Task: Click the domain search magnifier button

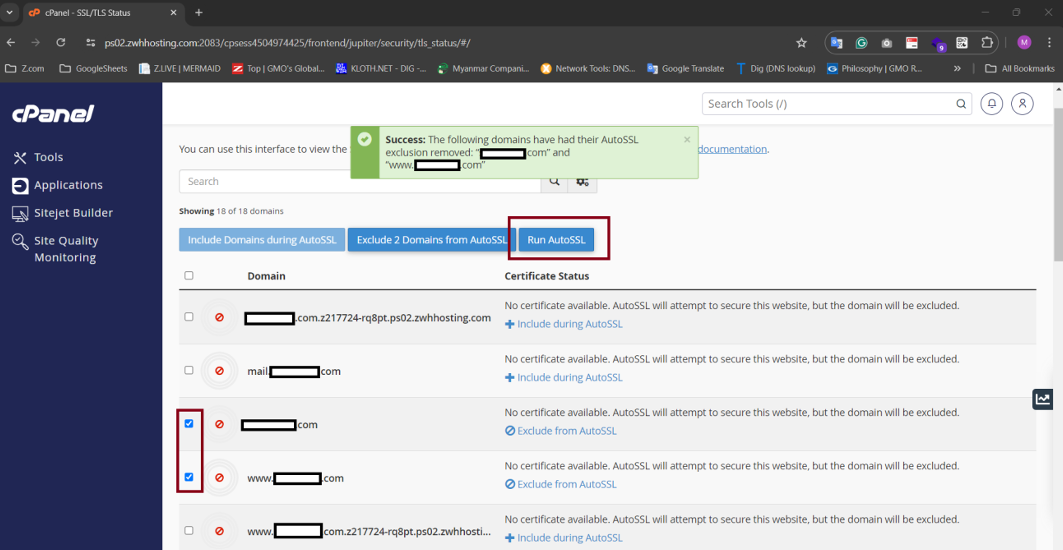Action: coord(555,182)
